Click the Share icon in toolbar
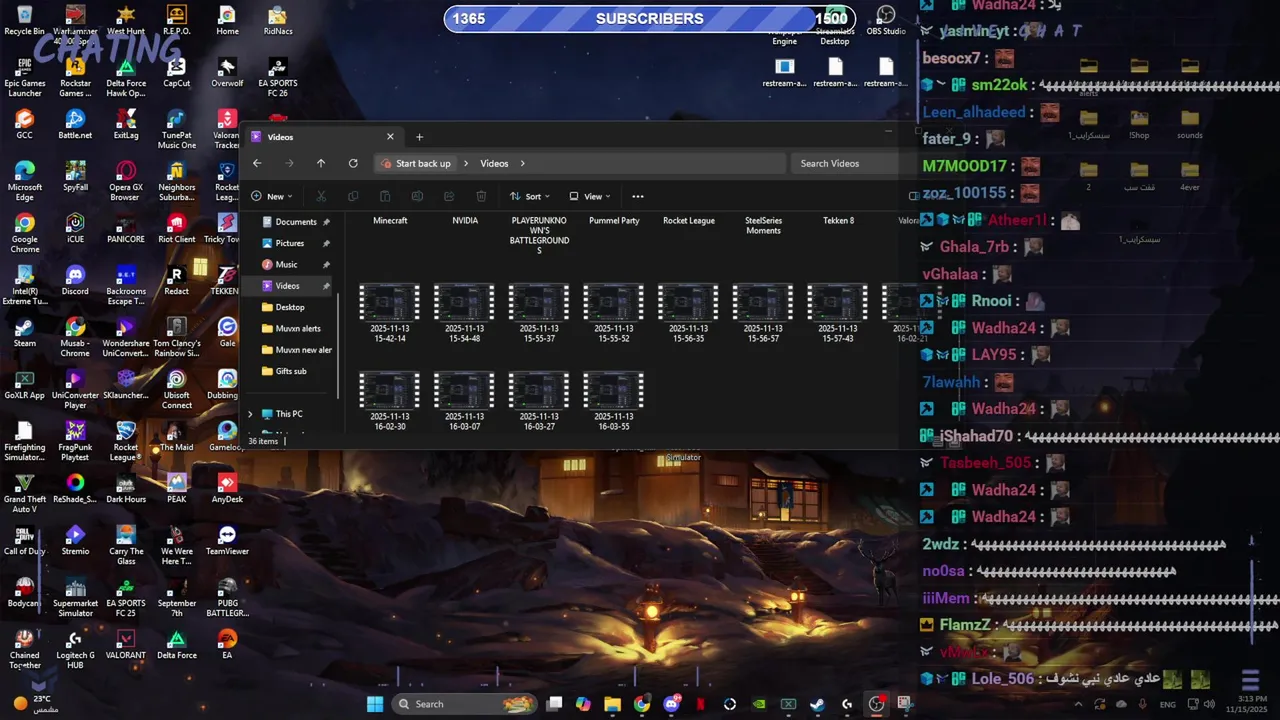Screen dimensions: 1280x720 pos(449,196)
